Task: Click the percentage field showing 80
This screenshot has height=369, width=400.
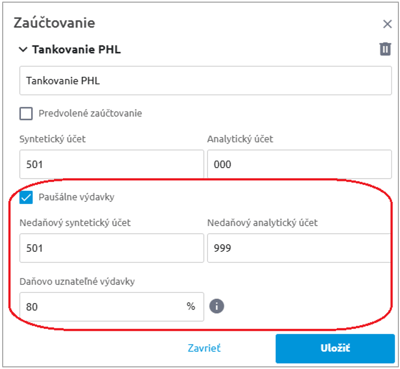Action: [x=111, y=307]
